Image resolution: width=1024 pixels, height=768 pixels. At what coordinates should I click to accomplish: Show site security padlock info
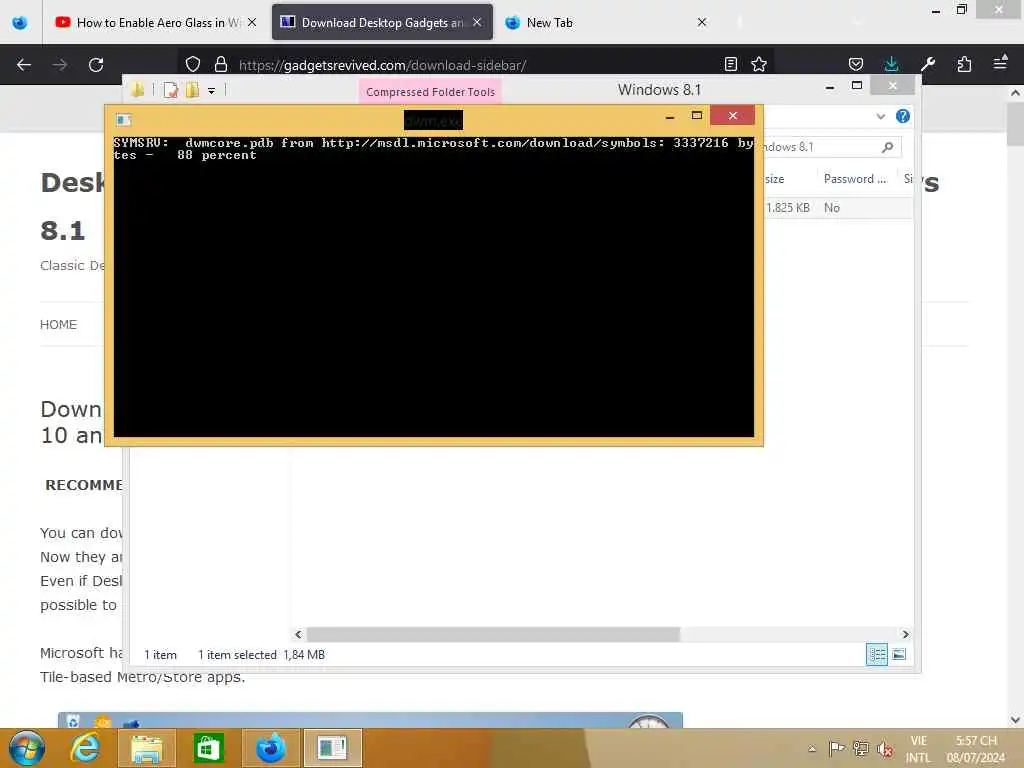point(221,64)
